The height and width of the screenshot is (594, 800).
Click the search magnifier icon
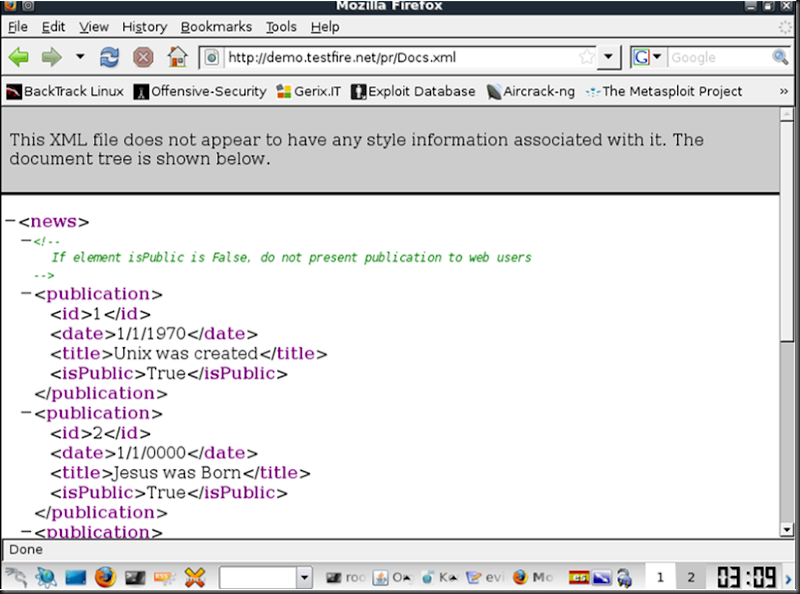[x=780, y=57]
